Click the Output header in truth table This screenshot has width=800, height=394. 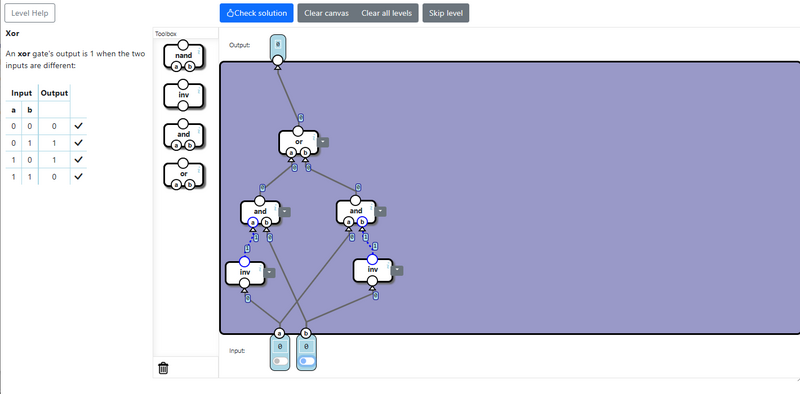[55, 93]
